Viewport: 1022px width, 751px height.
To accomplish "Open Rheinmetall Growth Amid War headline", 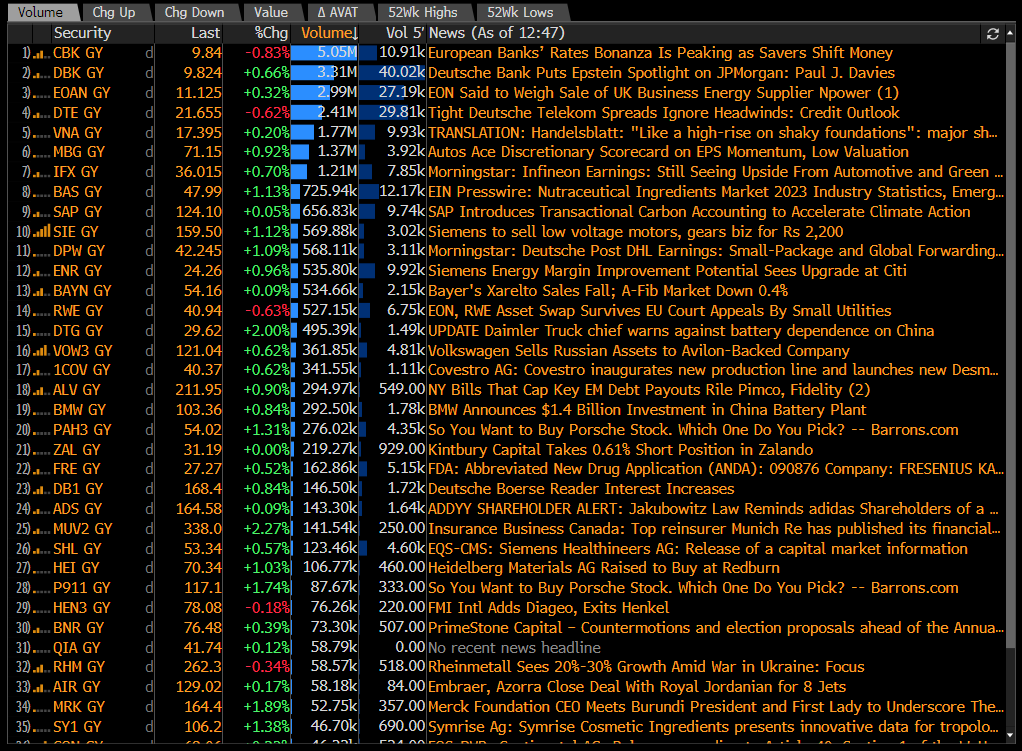I will (x=646, y=667).
